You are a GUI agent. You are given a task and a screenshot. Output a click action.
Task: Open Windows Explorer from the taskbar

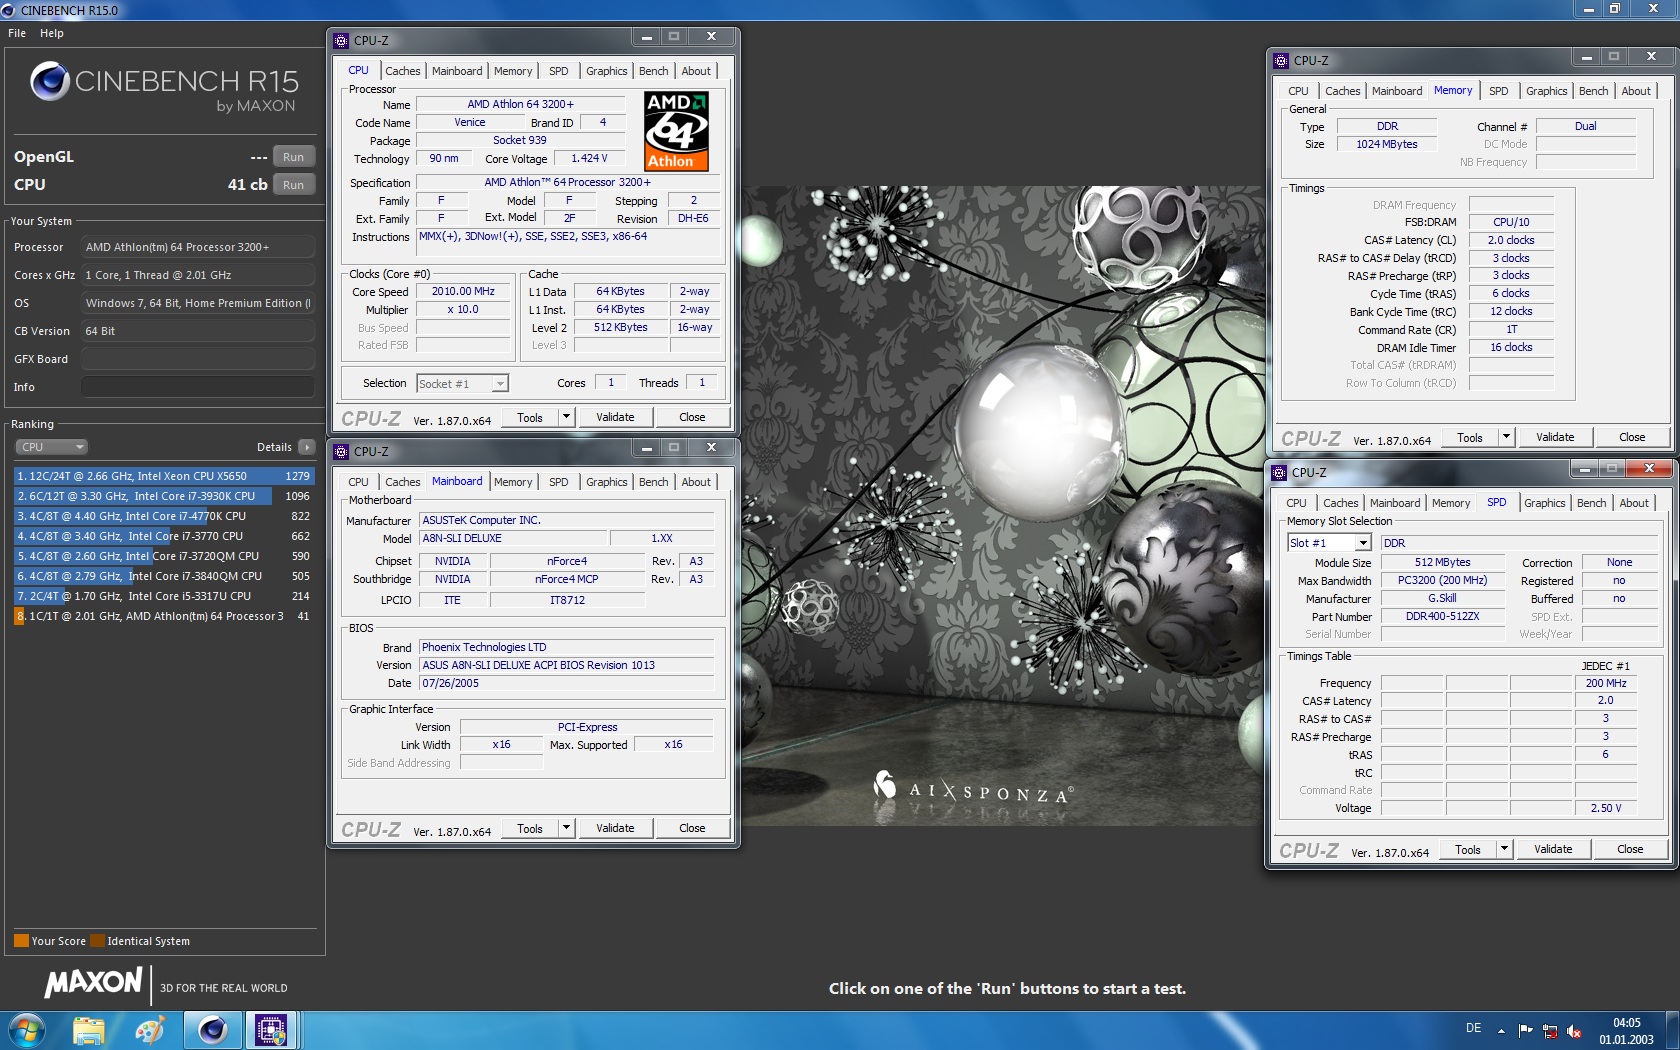(x=89, y=1029)
